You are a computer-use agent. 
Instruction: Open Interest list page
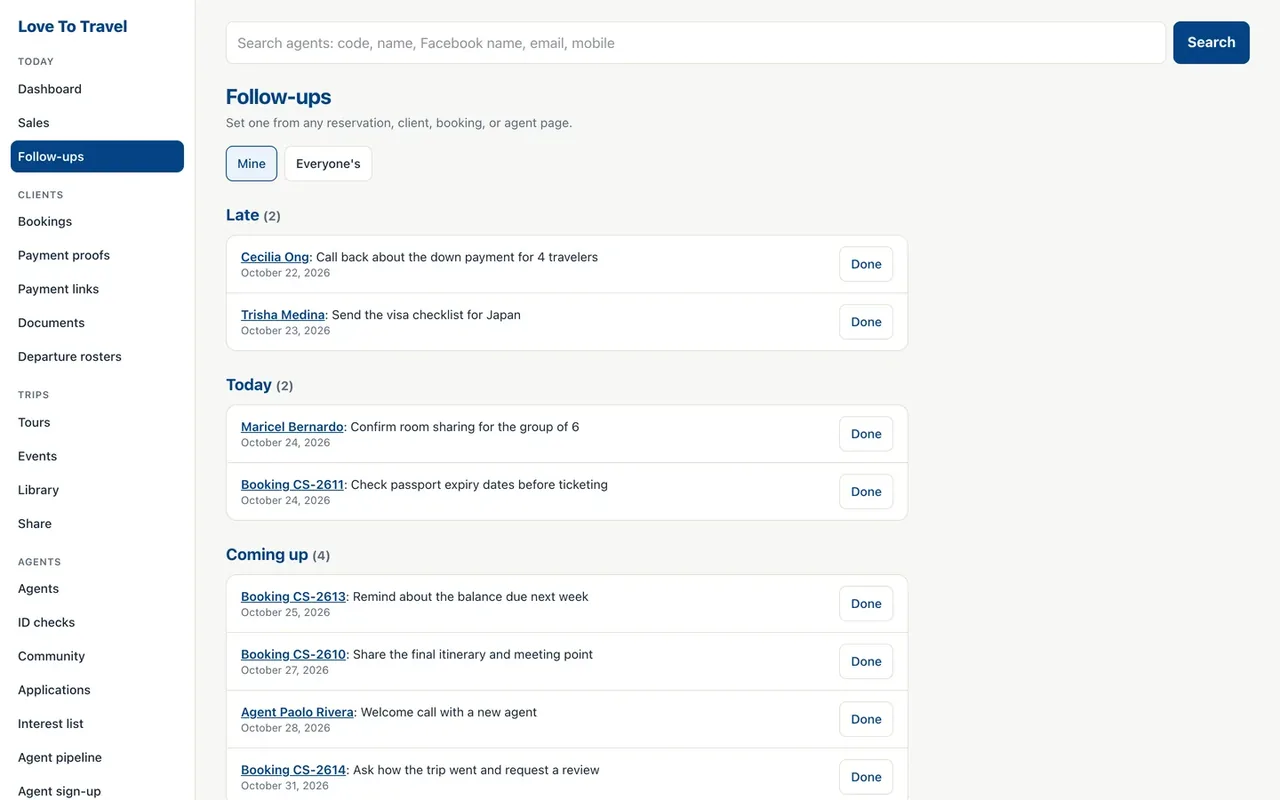tap(97, 724)
